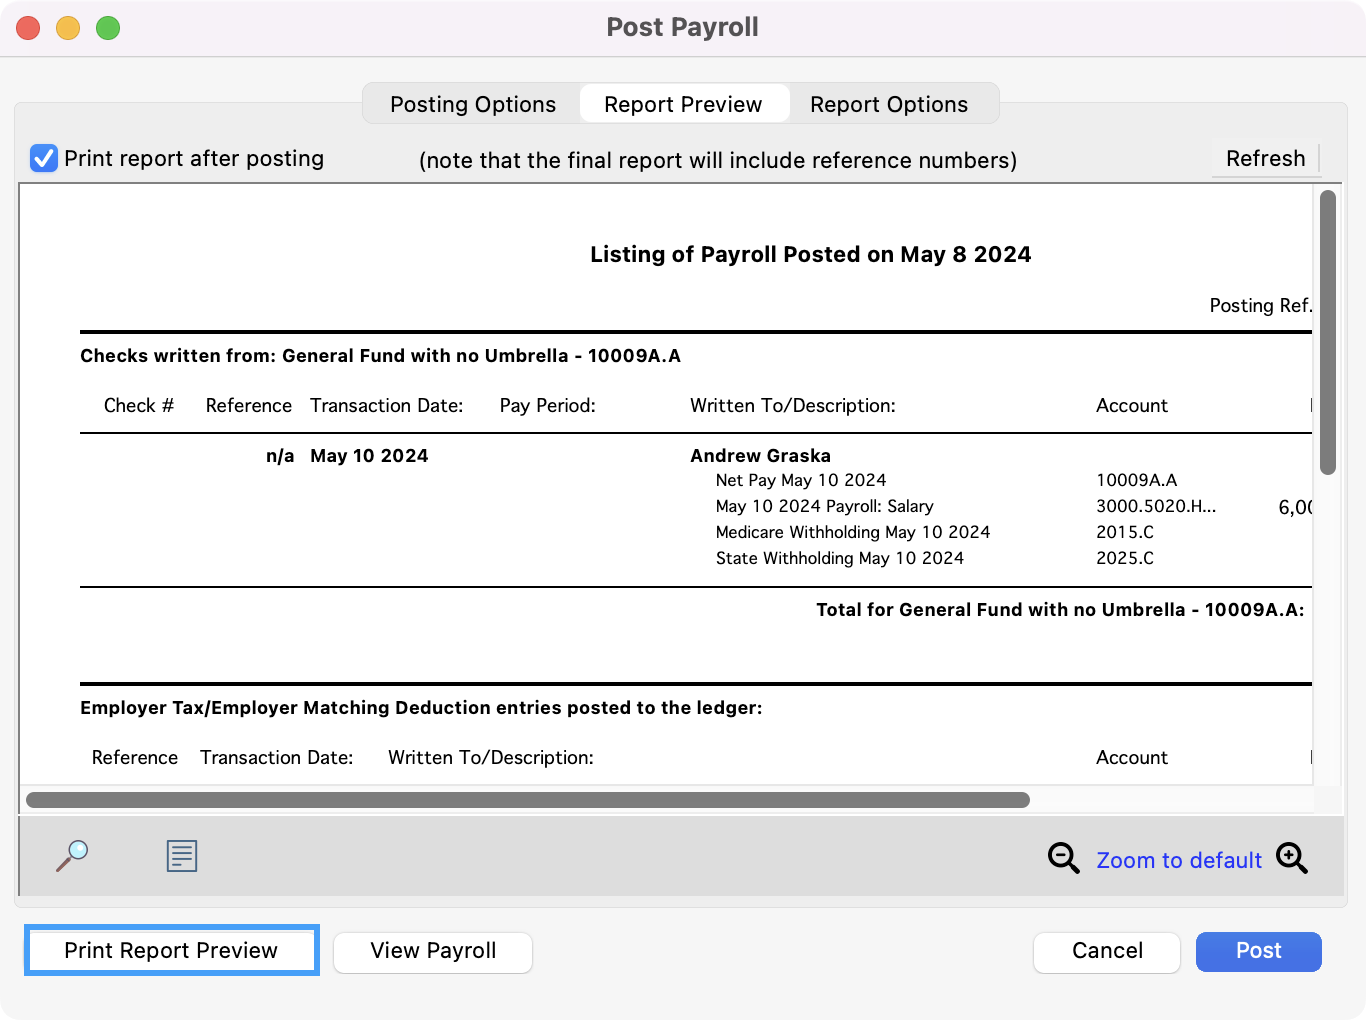
Task: Click the document page view icon
Action: [x=181, y=856]
